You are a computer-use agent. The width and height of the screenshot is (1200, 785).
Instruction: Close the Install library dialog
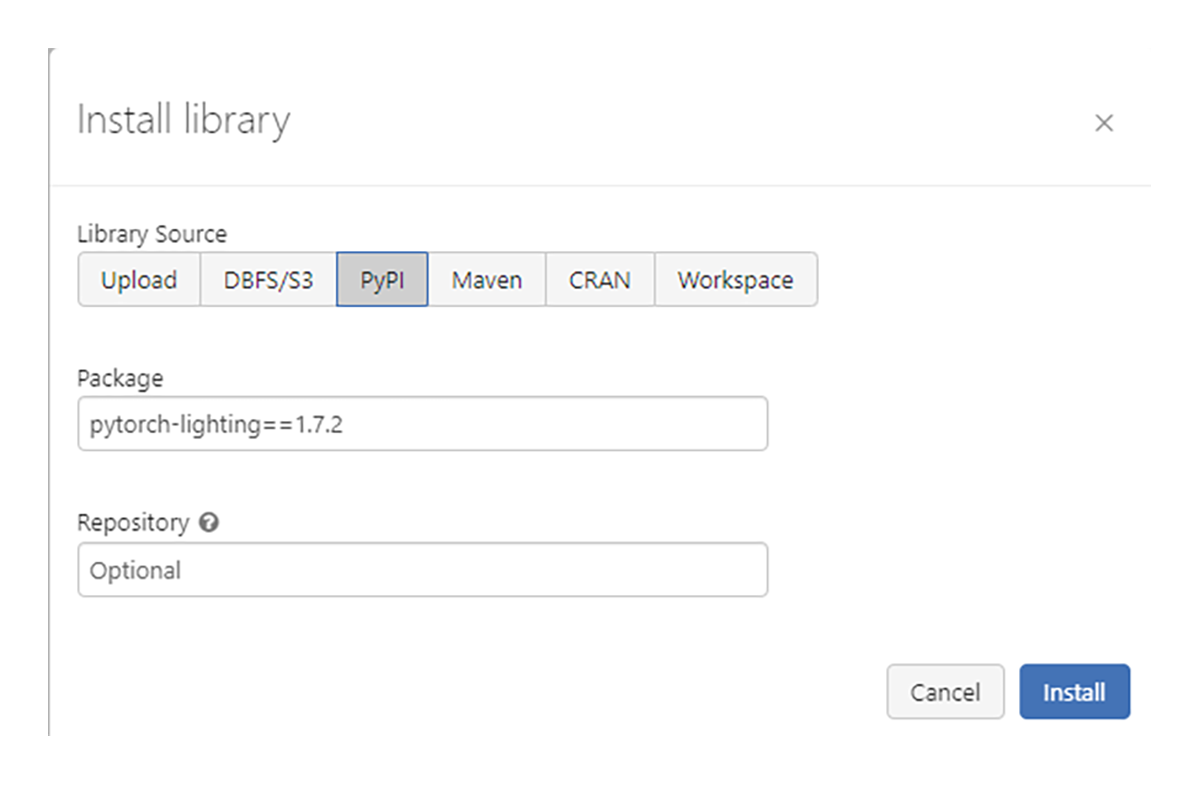[1104, 123]
